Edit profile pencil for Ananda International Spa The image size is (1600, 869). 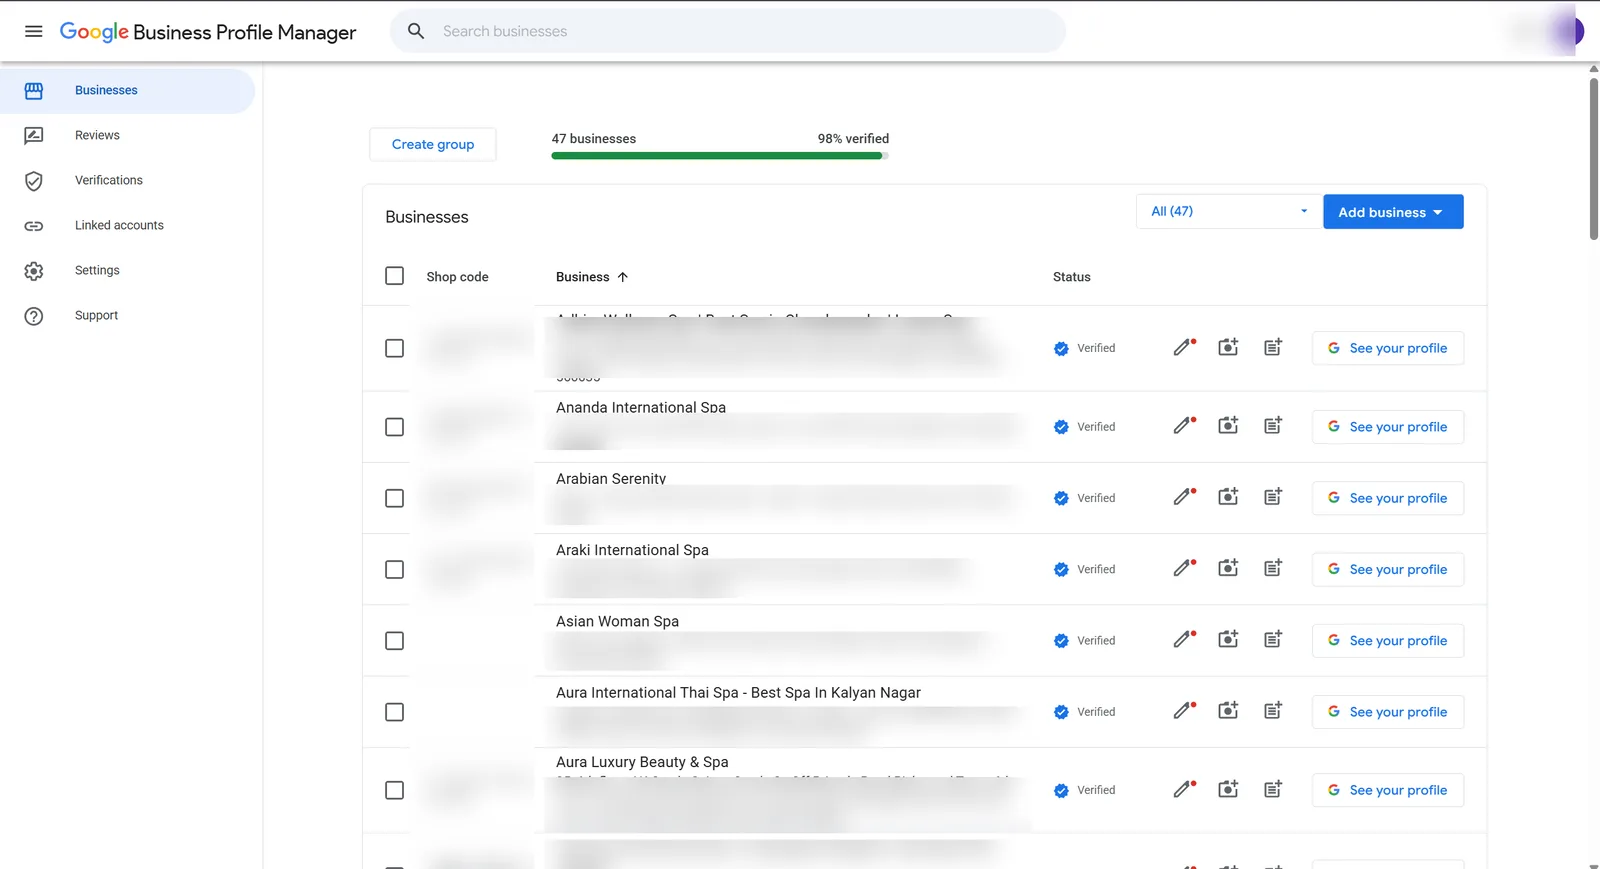pyautogui.click(x=1184, y=426)
